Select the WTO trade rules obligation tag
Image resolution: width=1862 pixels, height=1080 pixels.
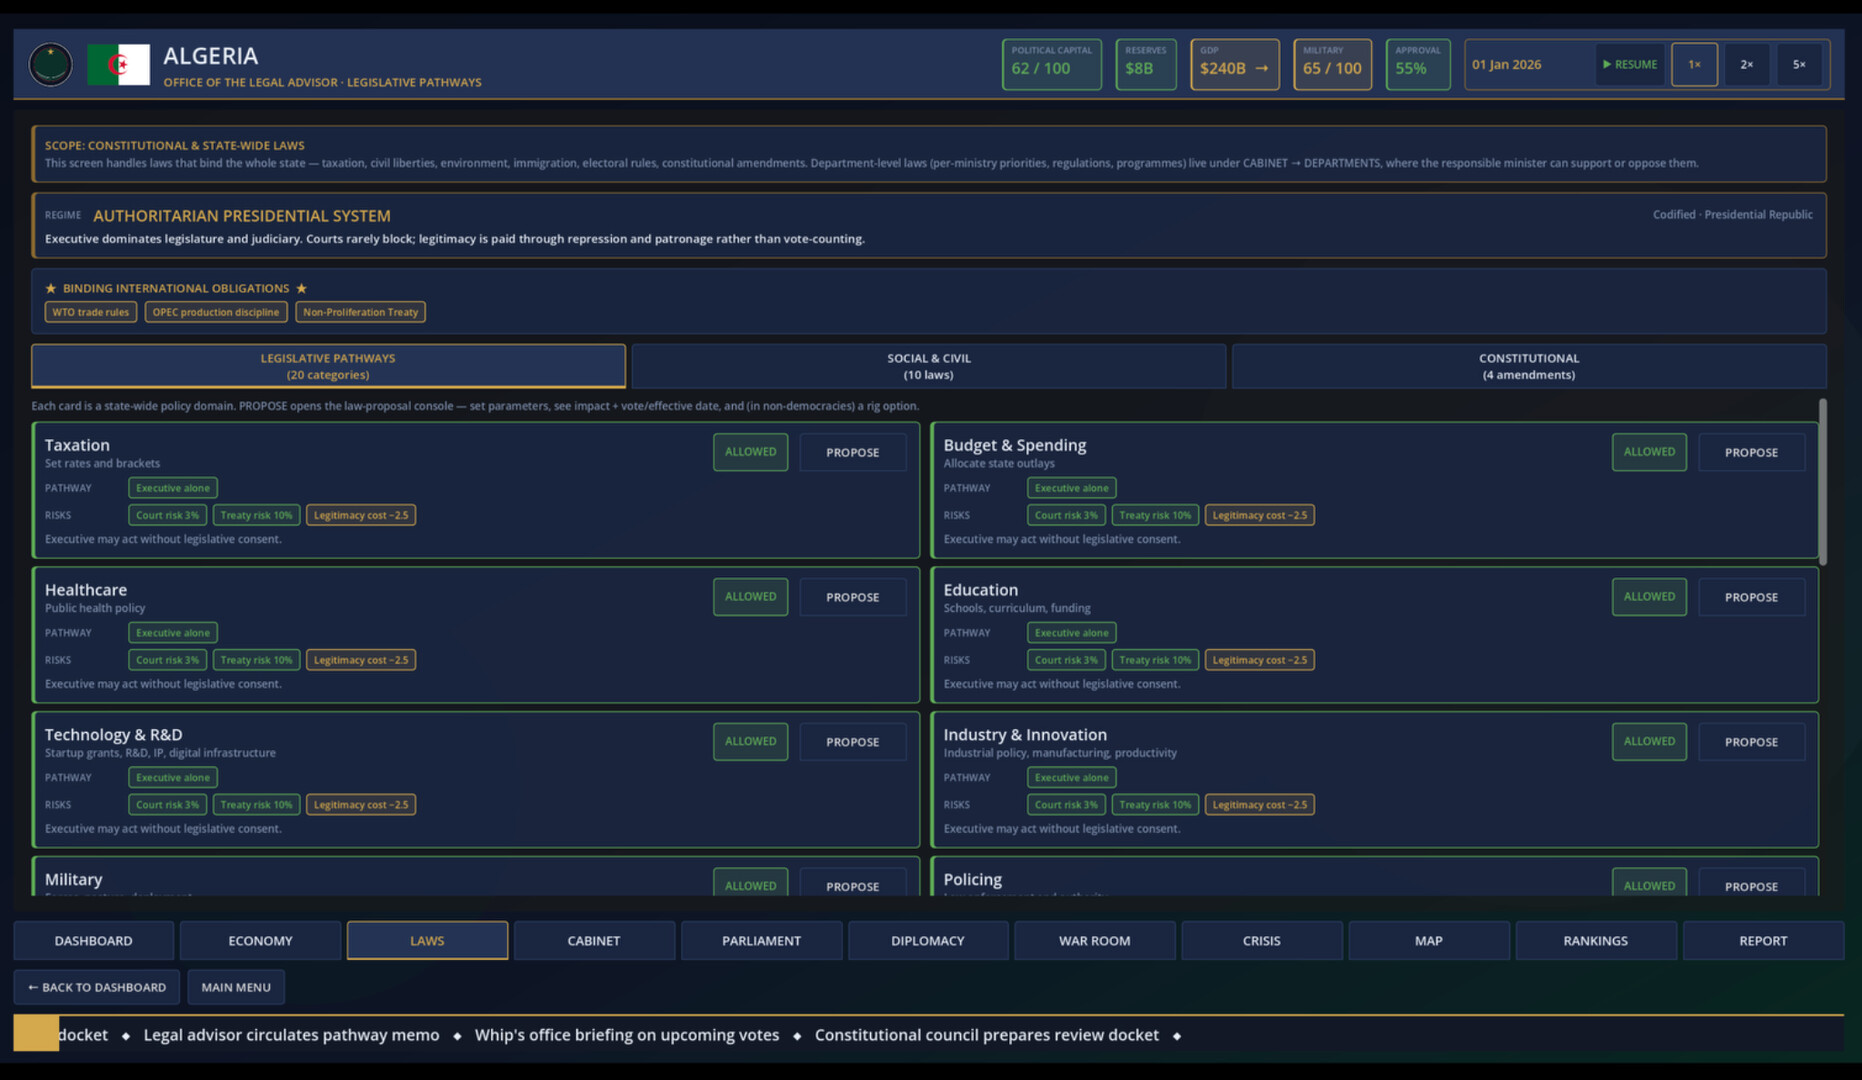click(91, 312)
